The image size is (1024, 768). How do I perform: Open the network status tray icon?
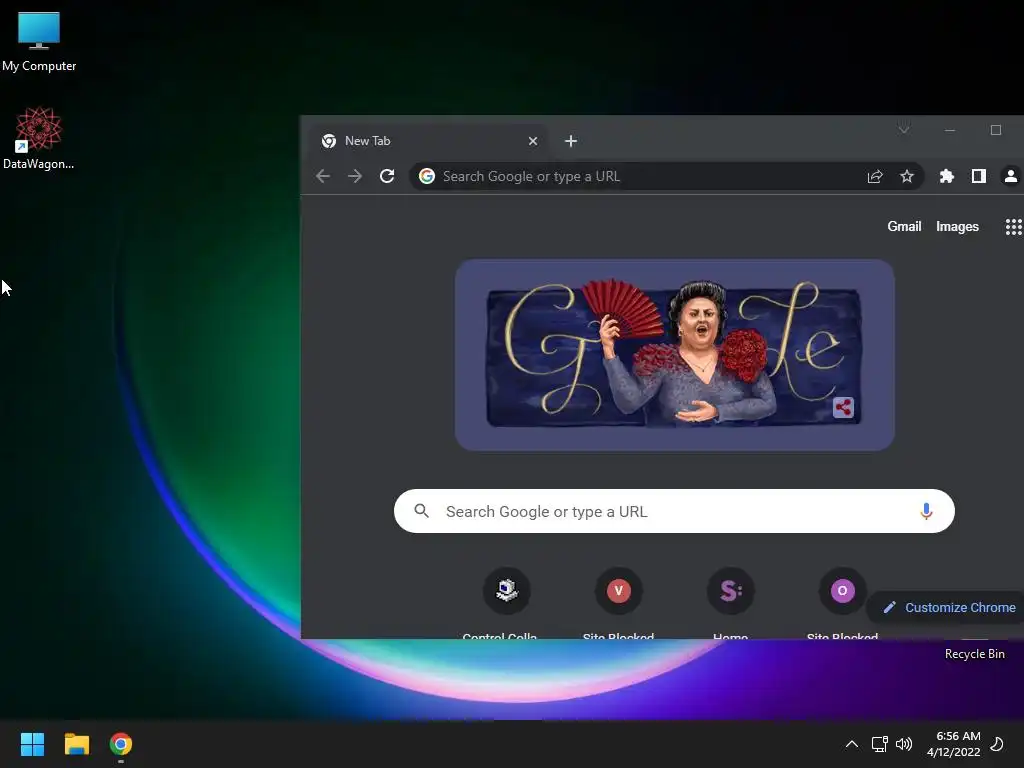(880, 744)
